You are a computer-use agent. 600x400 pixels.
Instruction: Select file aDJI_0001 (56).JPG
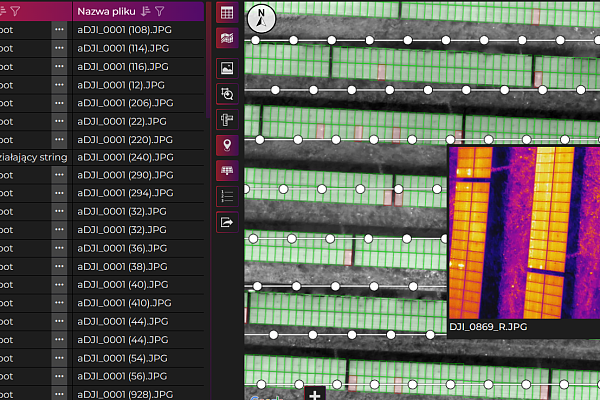point(122,376)
